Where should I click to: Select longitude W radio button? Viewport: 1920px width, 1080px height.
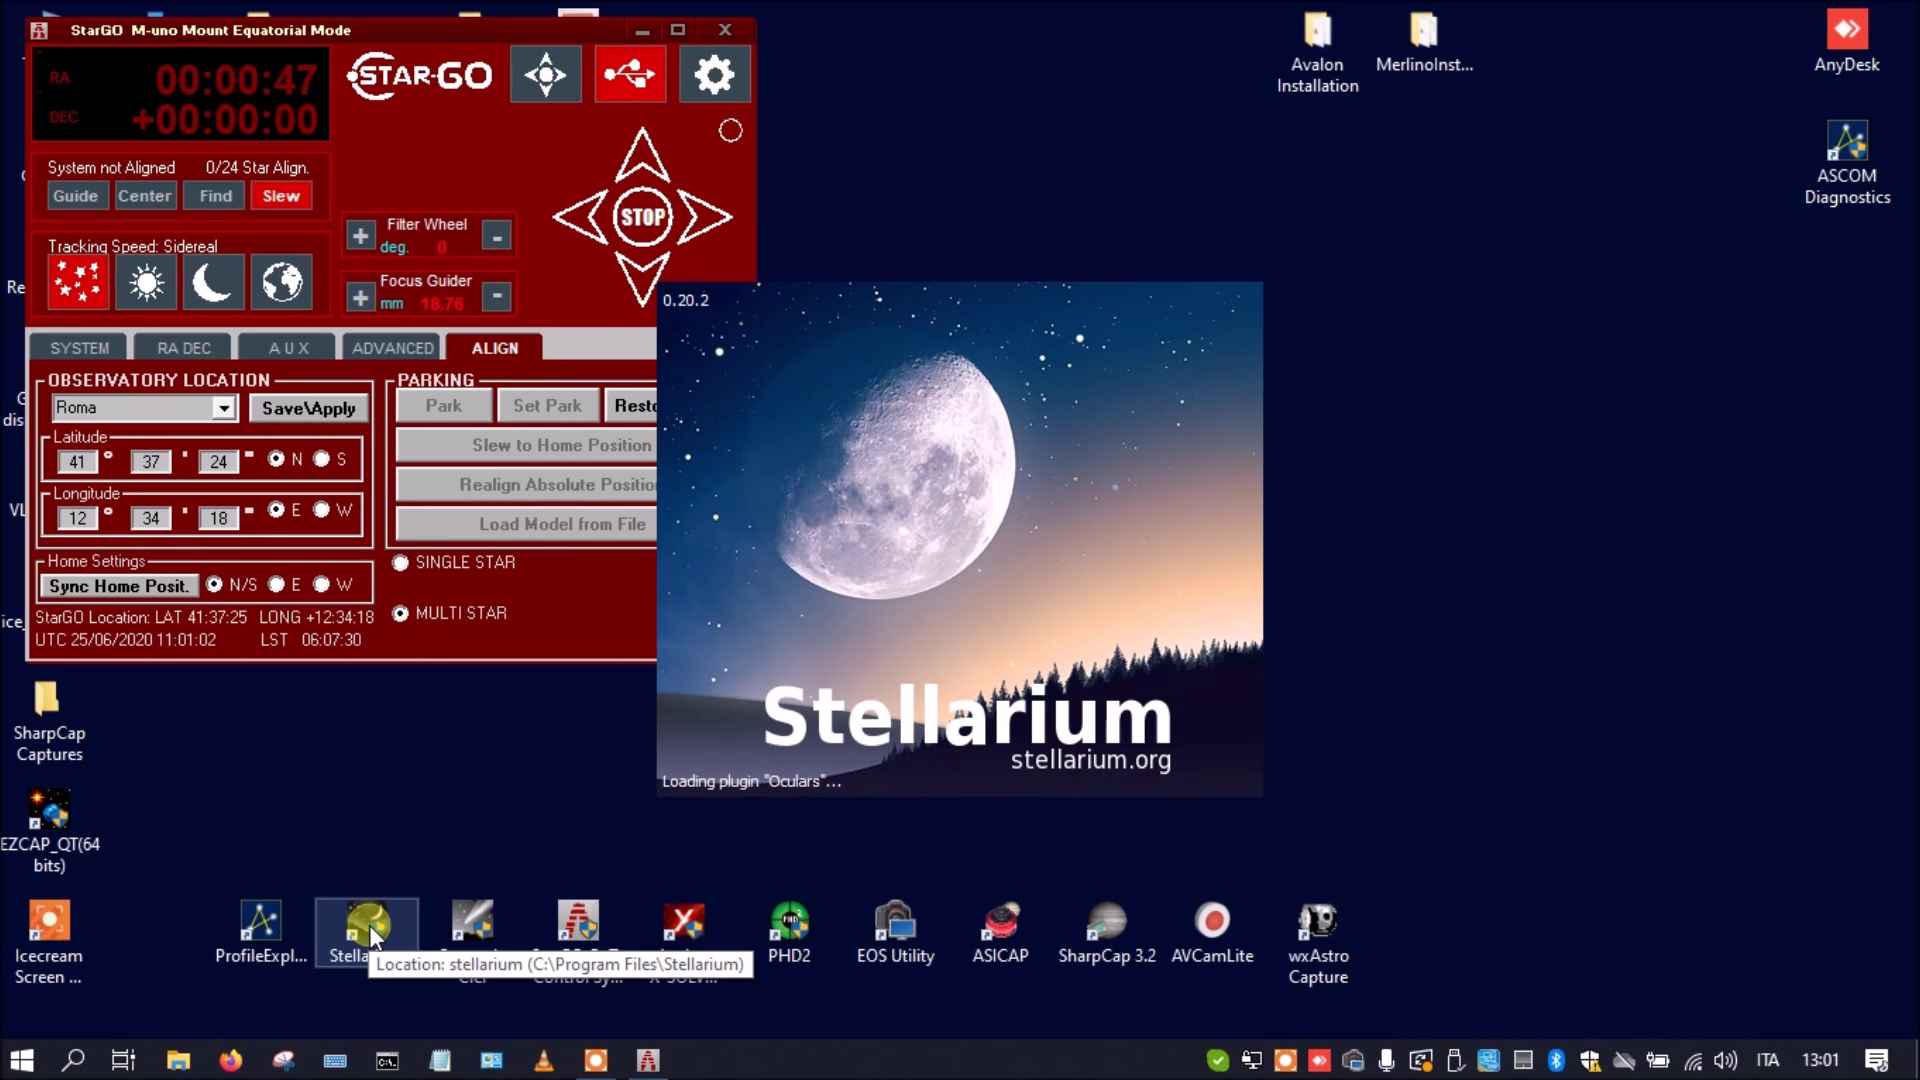(321, 510)
